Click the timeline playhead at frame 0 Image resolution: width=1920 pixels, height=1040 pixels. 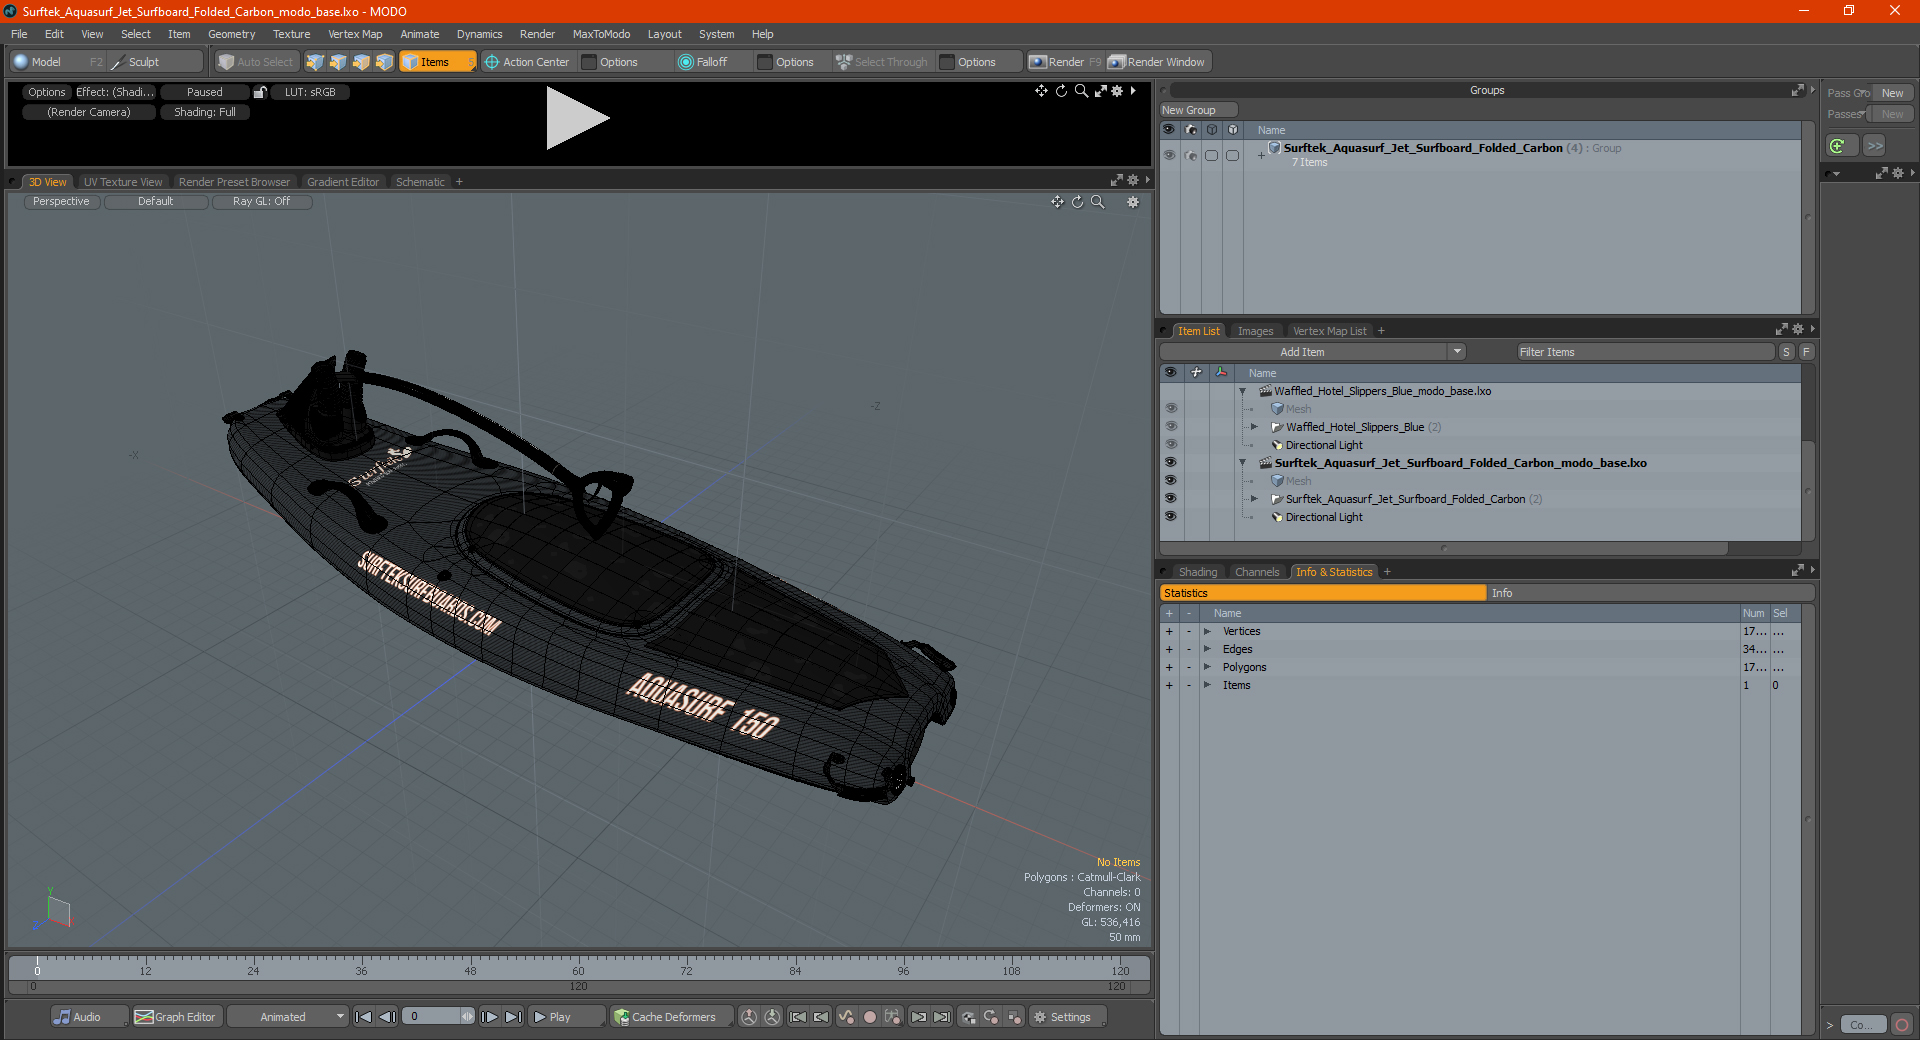point(37,967)
